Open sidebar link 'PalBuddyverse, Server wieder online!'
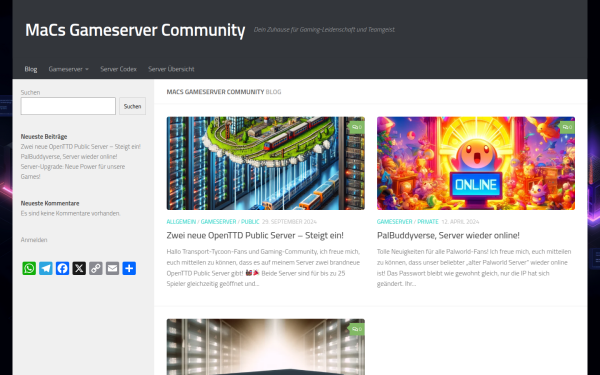 (69, 157)
